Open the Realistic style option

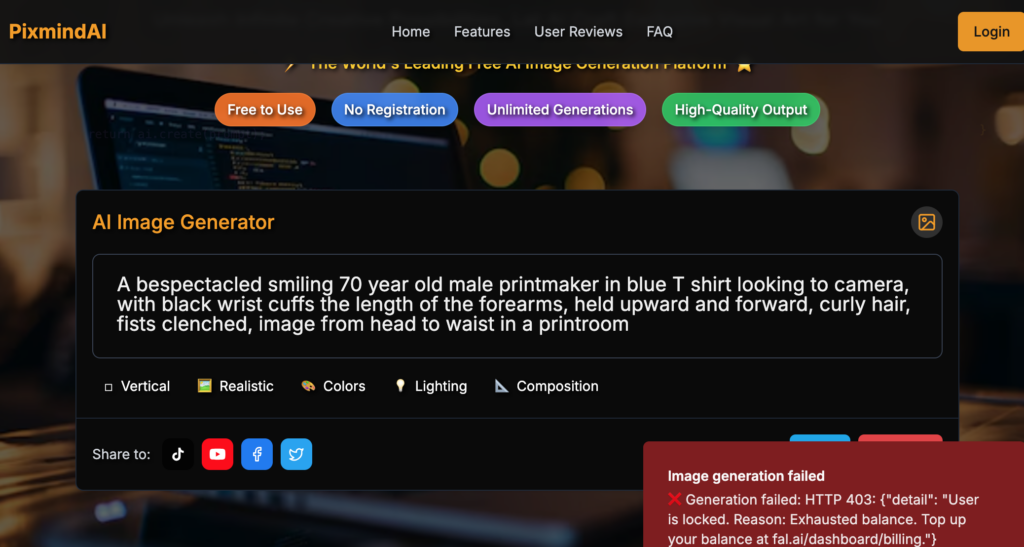click(236, 386)
